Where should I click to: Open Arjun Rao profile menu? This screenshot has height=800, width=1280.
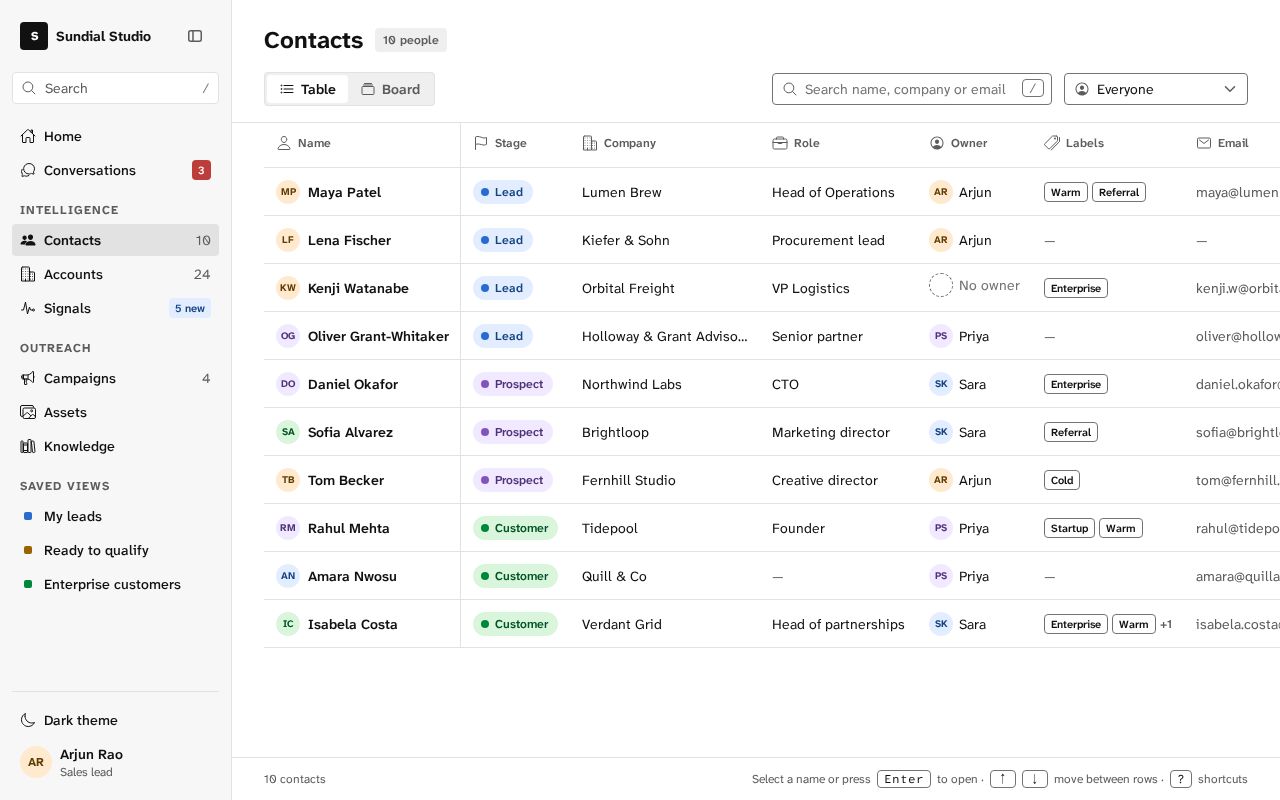(x=115, y=762)
